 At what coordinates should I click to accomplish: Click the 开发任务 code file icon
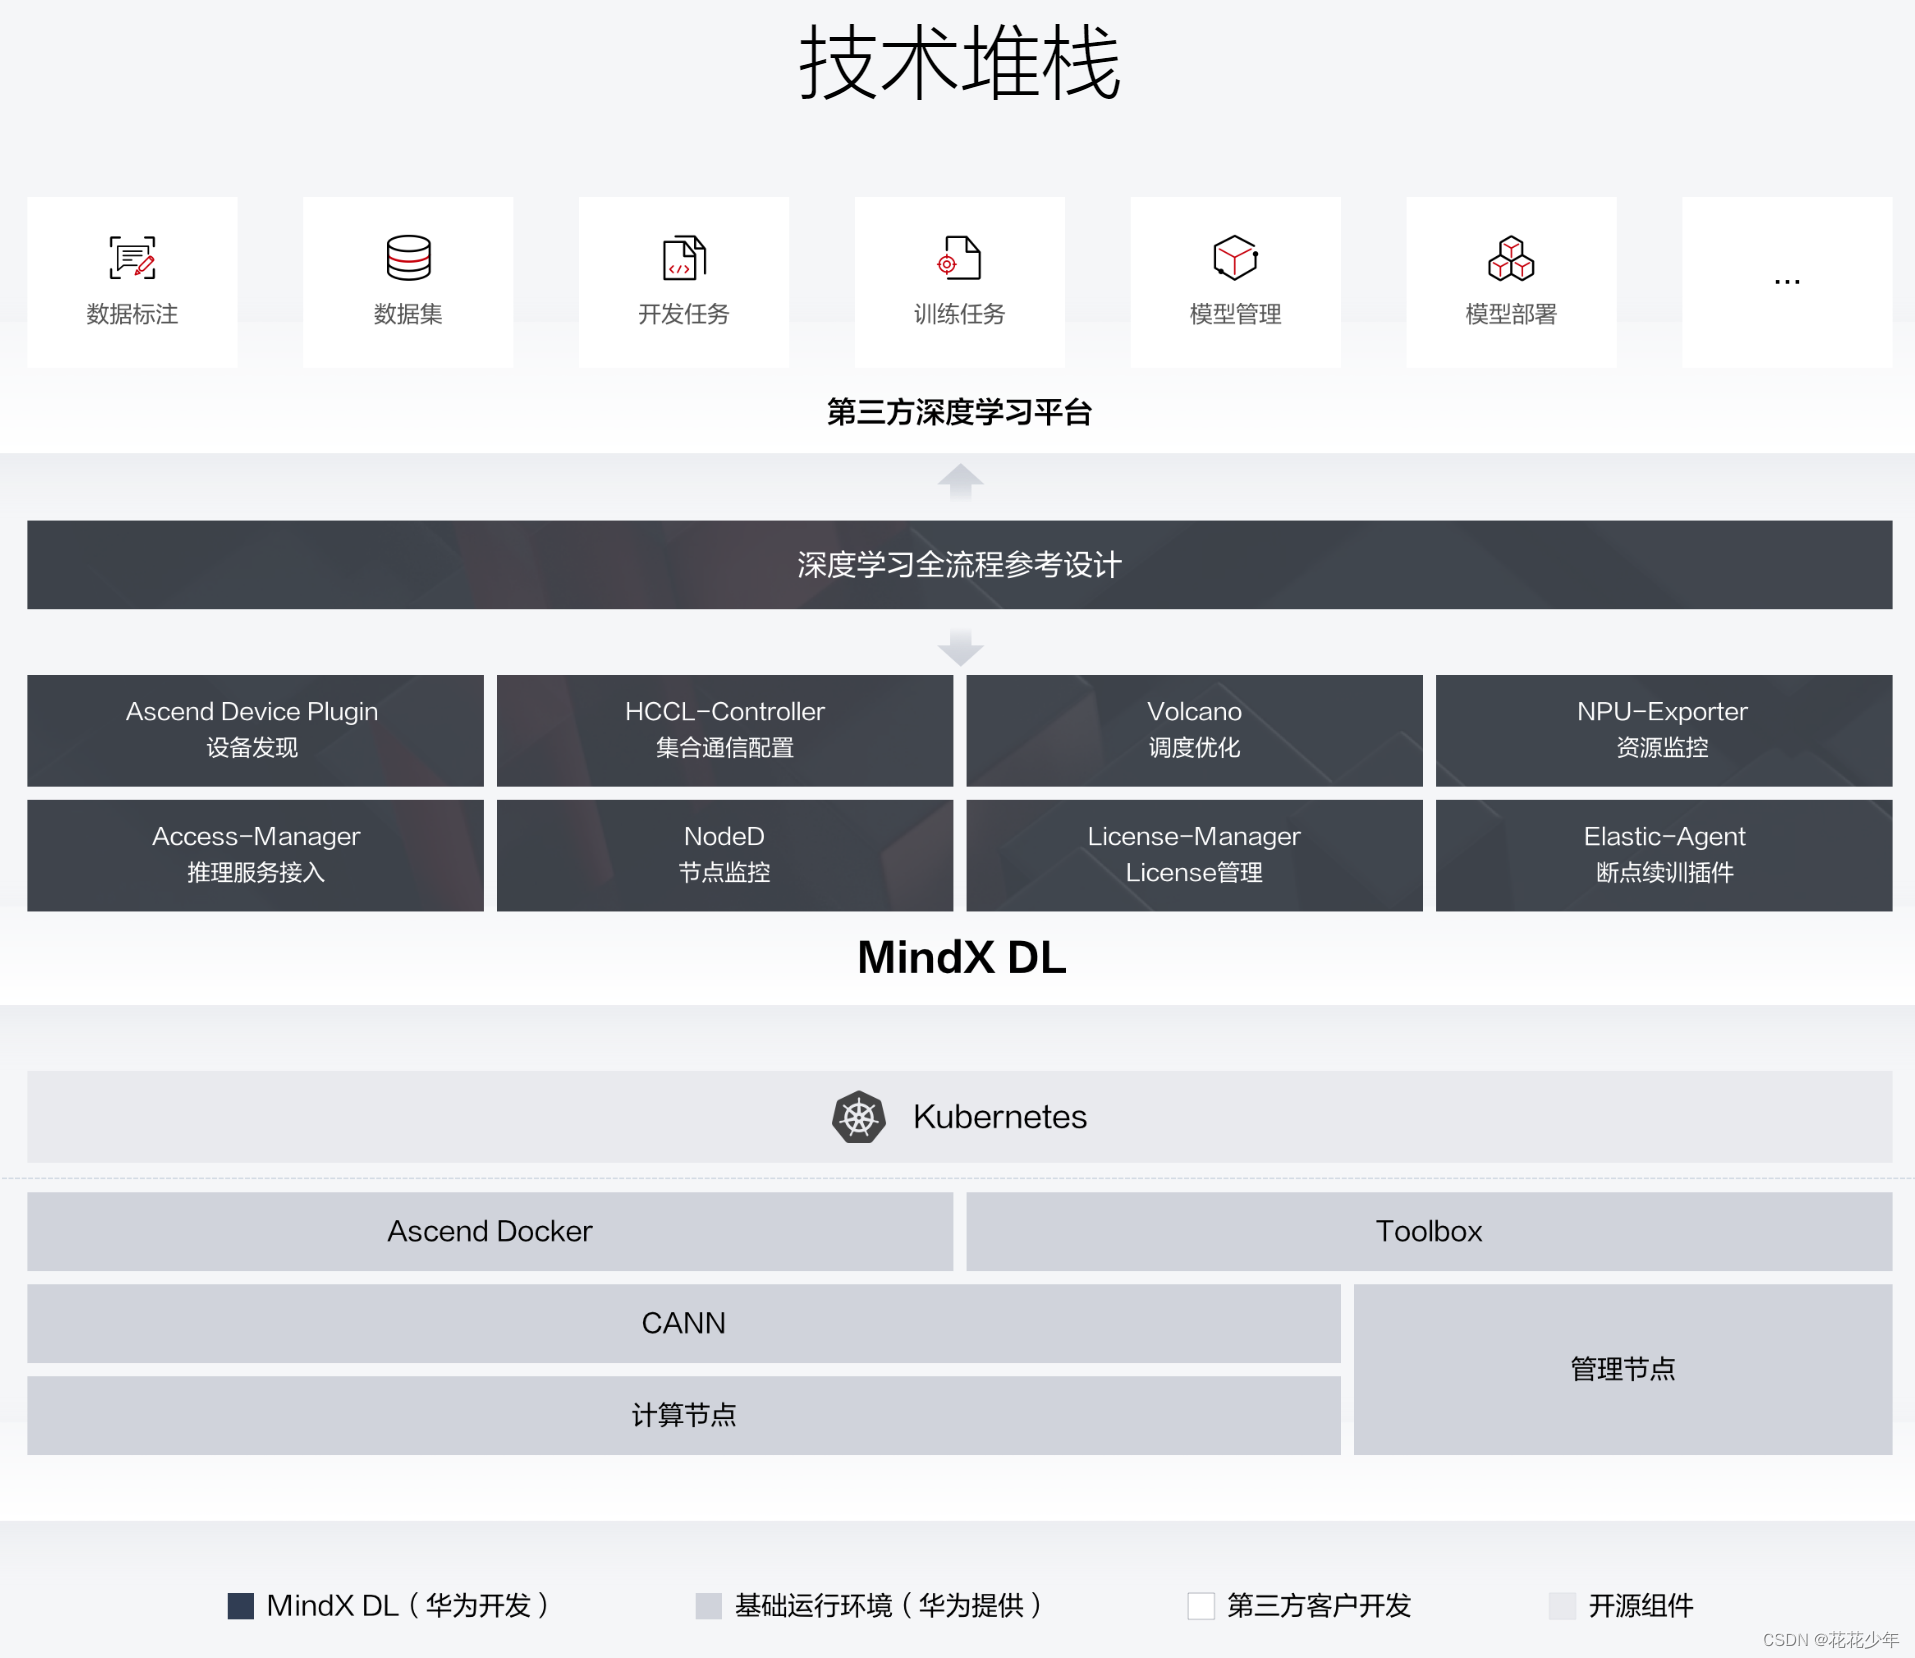point(684,258)
